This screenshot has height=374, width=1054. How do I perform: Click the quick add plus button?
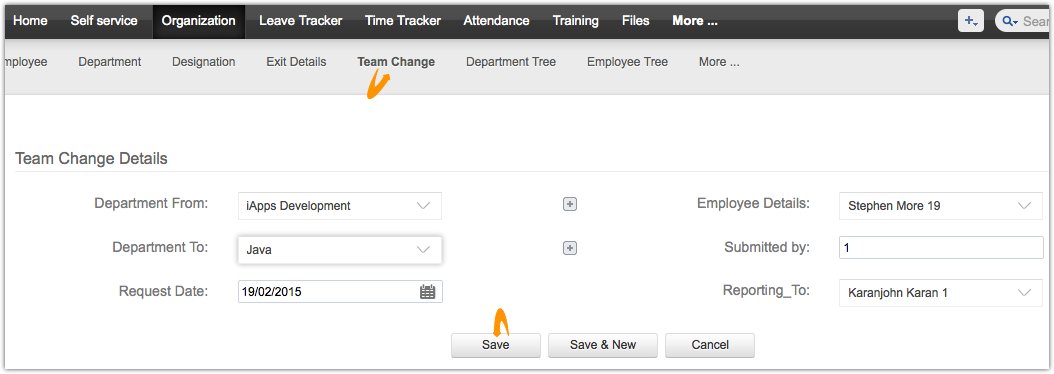click(x=971, y=21)
